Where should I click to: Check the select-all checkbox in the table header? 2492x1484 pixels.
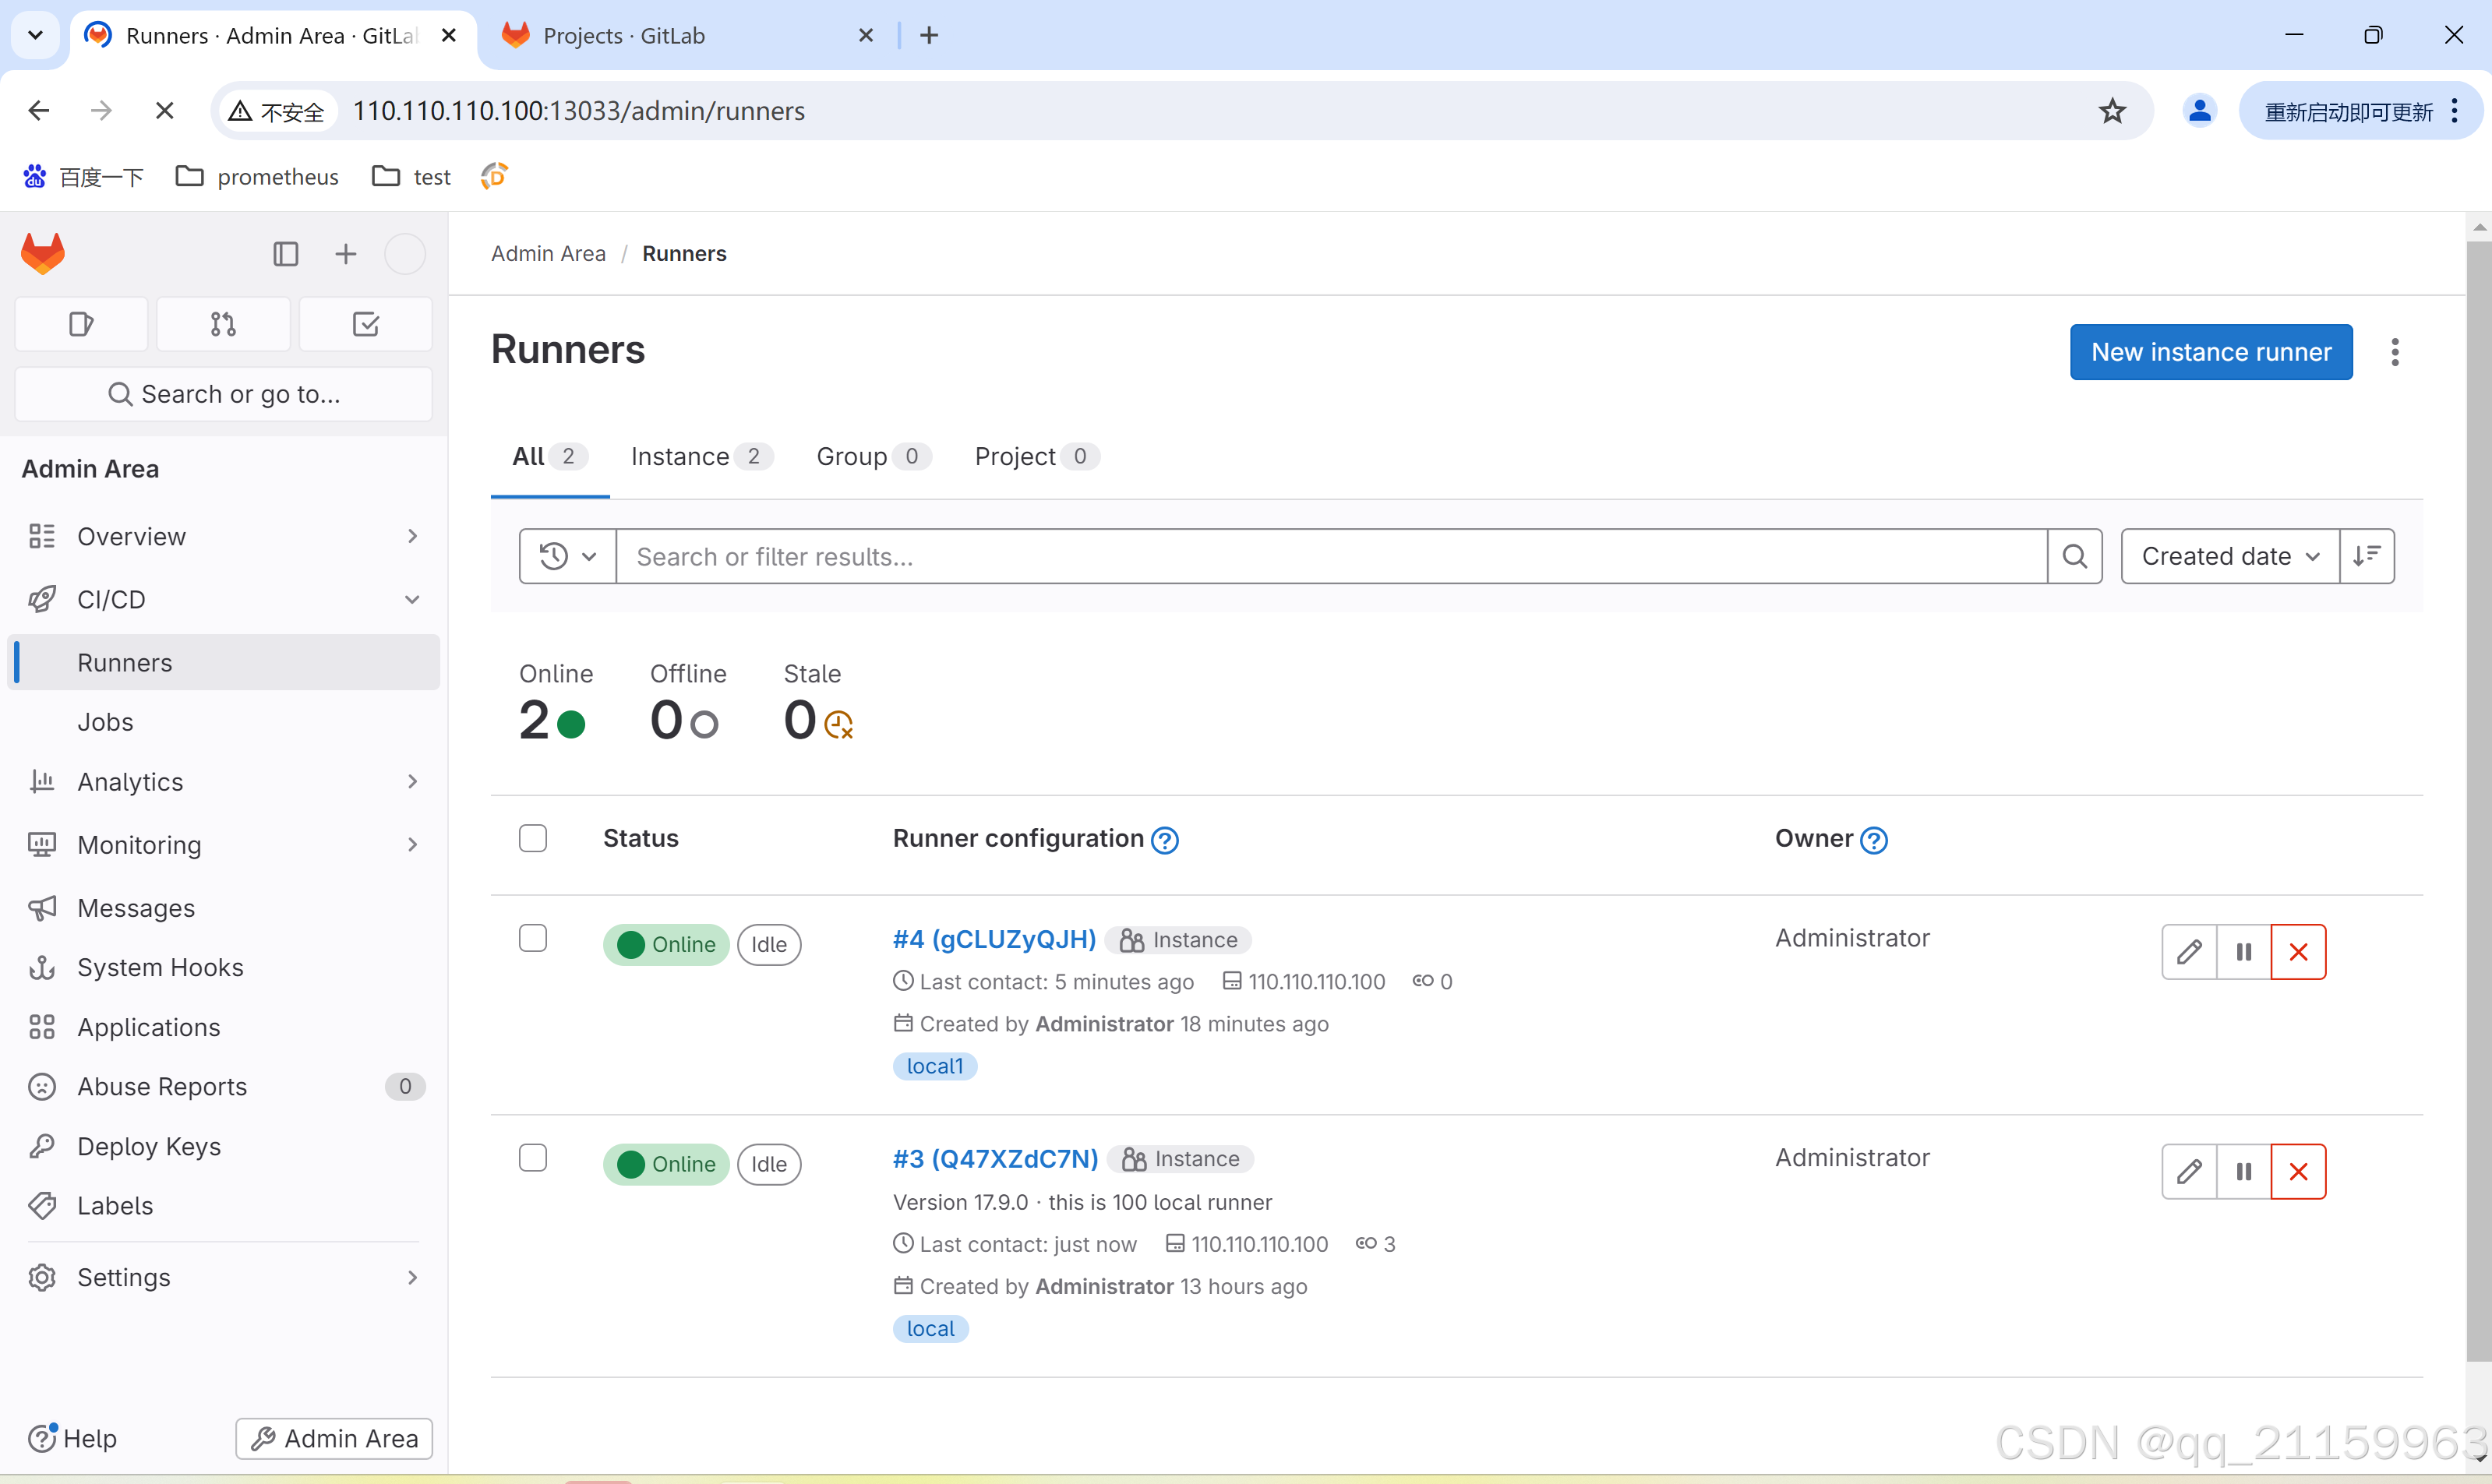click(x=532, y=837)
